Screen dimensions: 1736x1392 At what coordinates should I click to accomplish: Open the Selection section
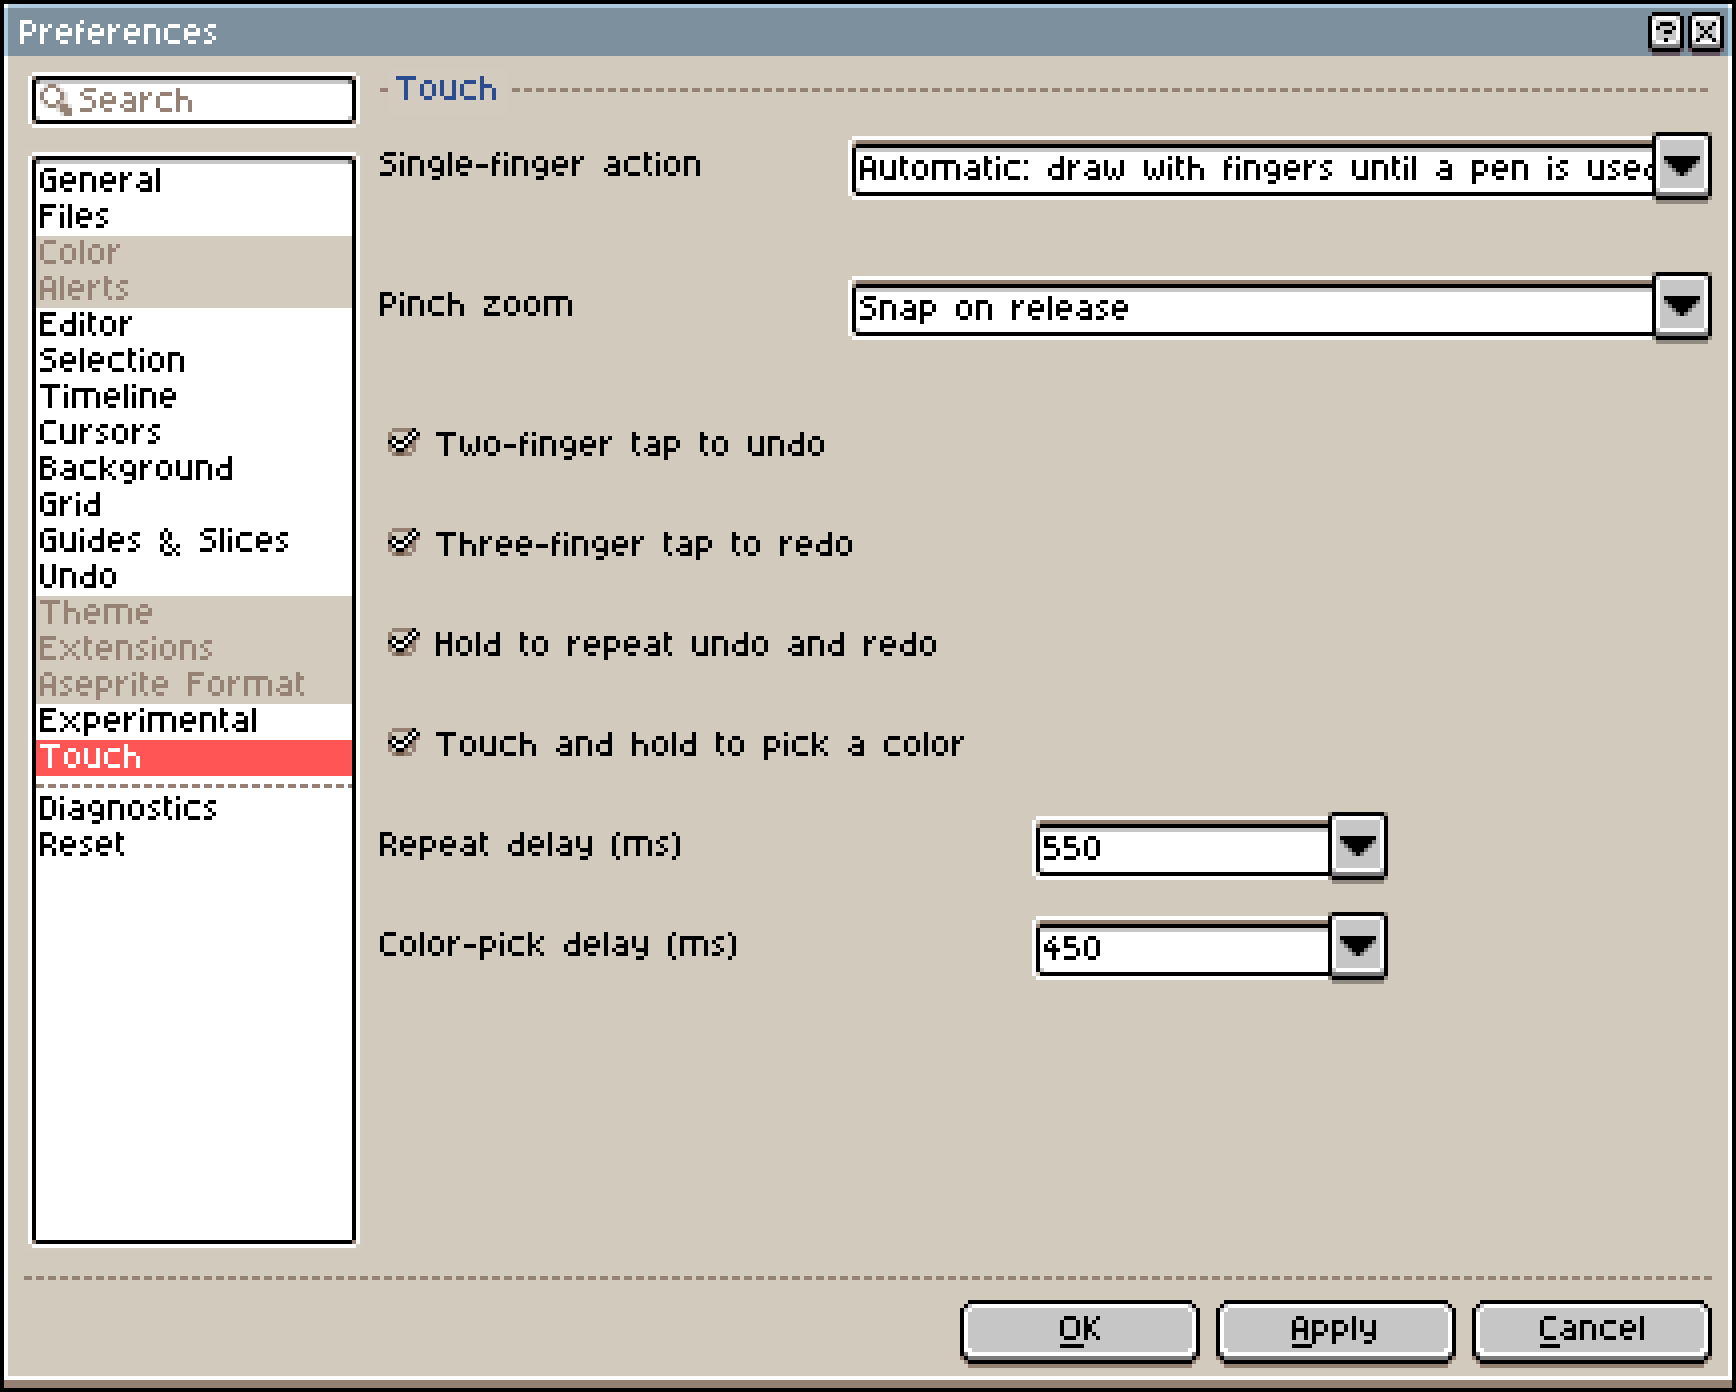click(194, 360)
